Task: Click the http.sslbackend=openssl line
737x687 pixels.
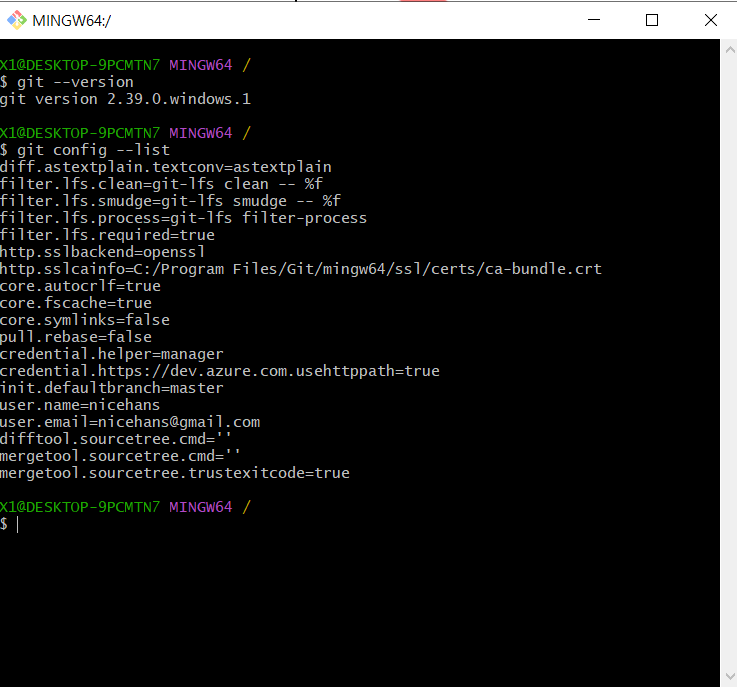Action: [102, 252]
